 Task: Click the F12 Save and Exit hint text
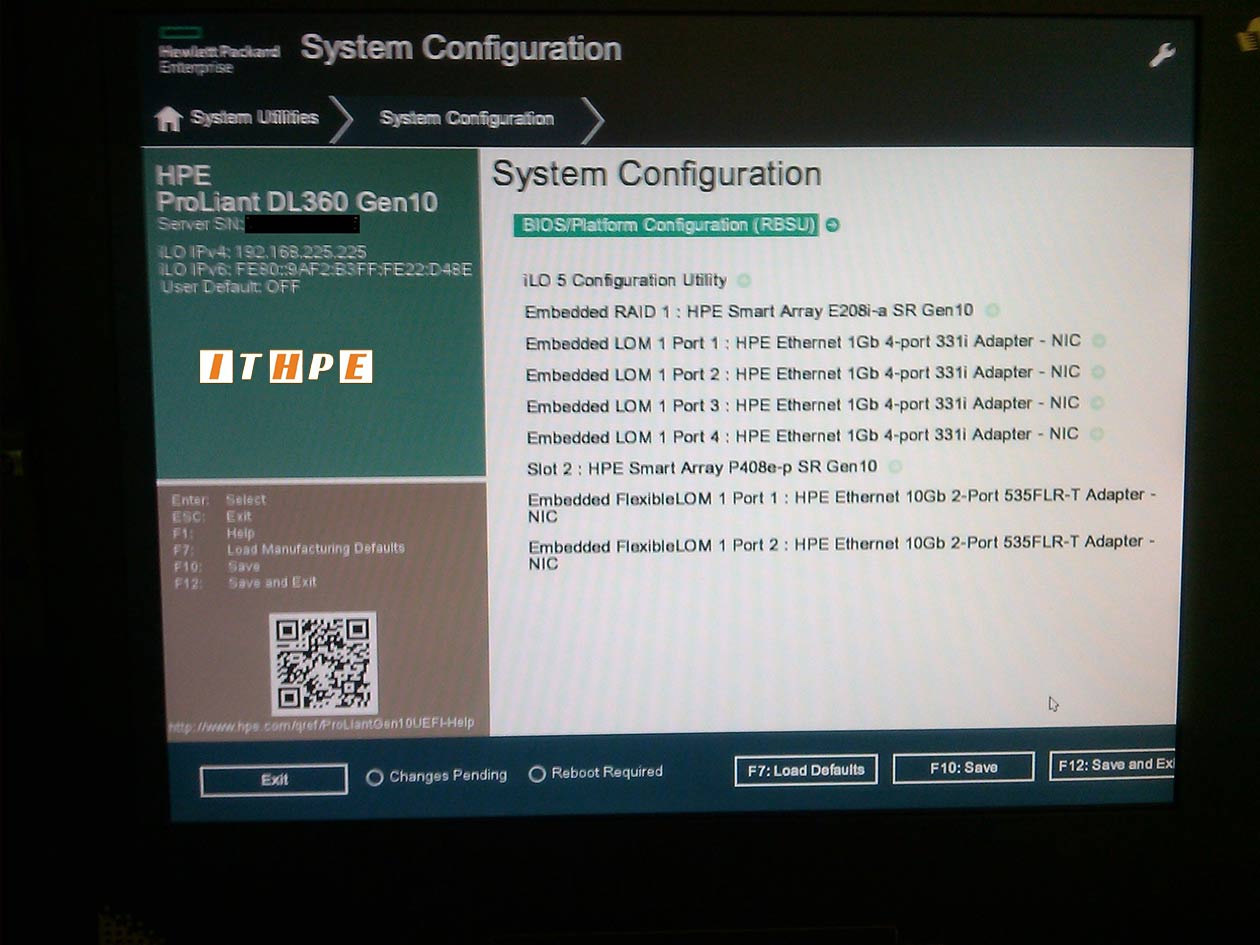245,582
